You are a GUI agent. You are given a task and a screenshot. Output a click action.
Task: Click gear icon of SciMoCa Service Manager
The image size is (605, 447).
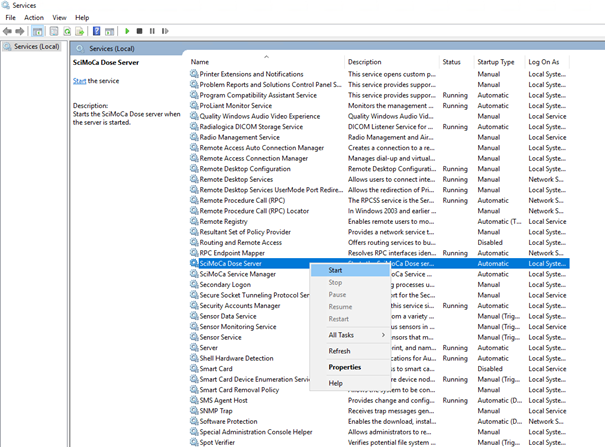point(194,274)
